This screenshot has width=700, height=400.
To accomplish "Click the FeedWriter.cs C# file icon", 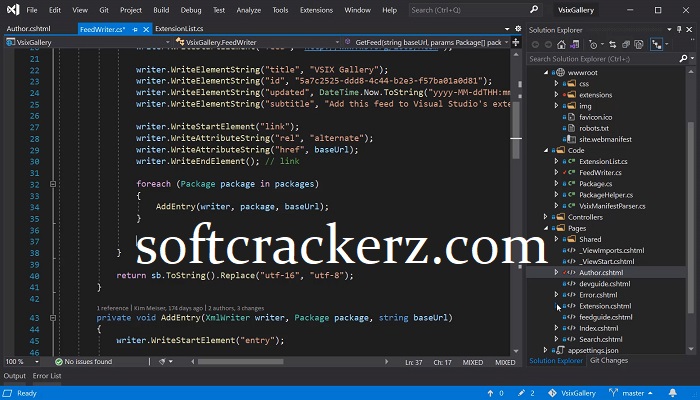I will [x=571, y=172].
